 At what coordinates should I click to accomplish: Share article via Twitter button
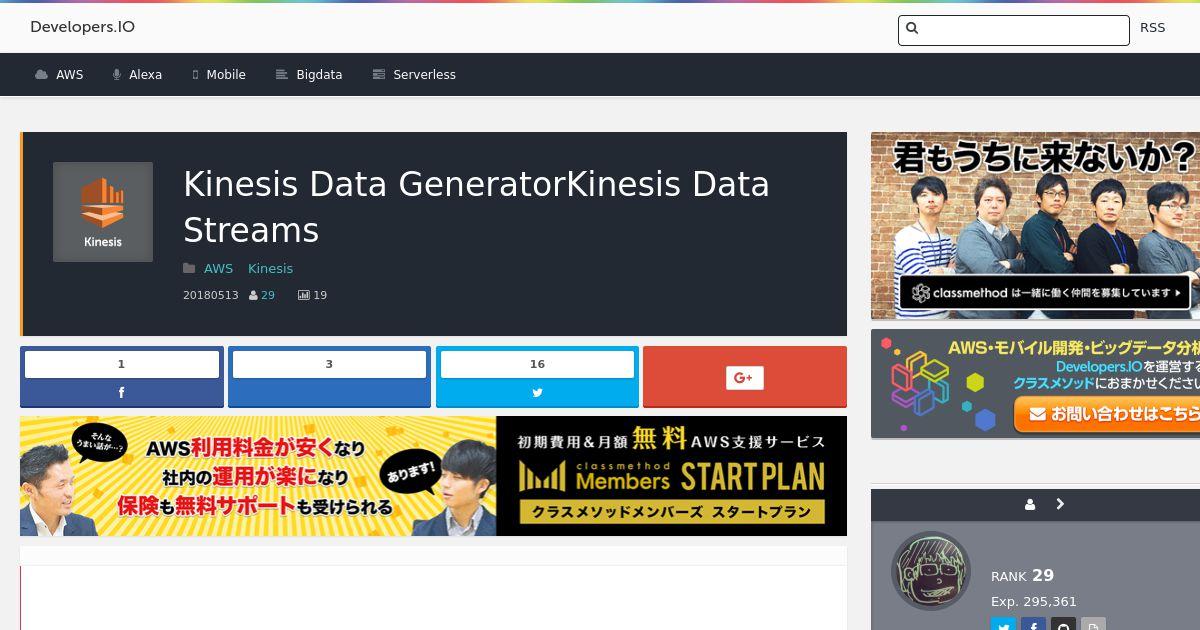point(537,393)
